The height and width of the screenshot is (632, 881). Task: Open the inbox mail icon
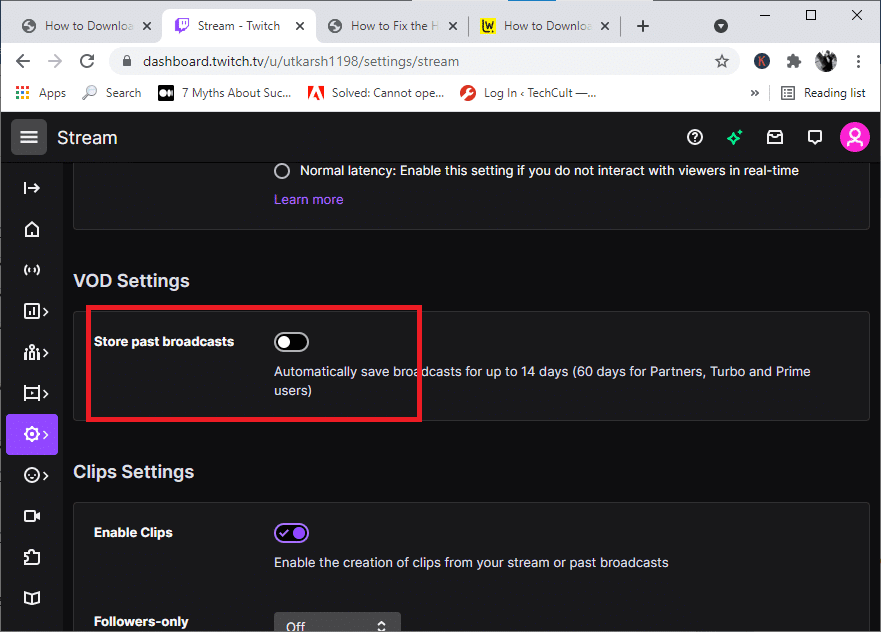775,137
